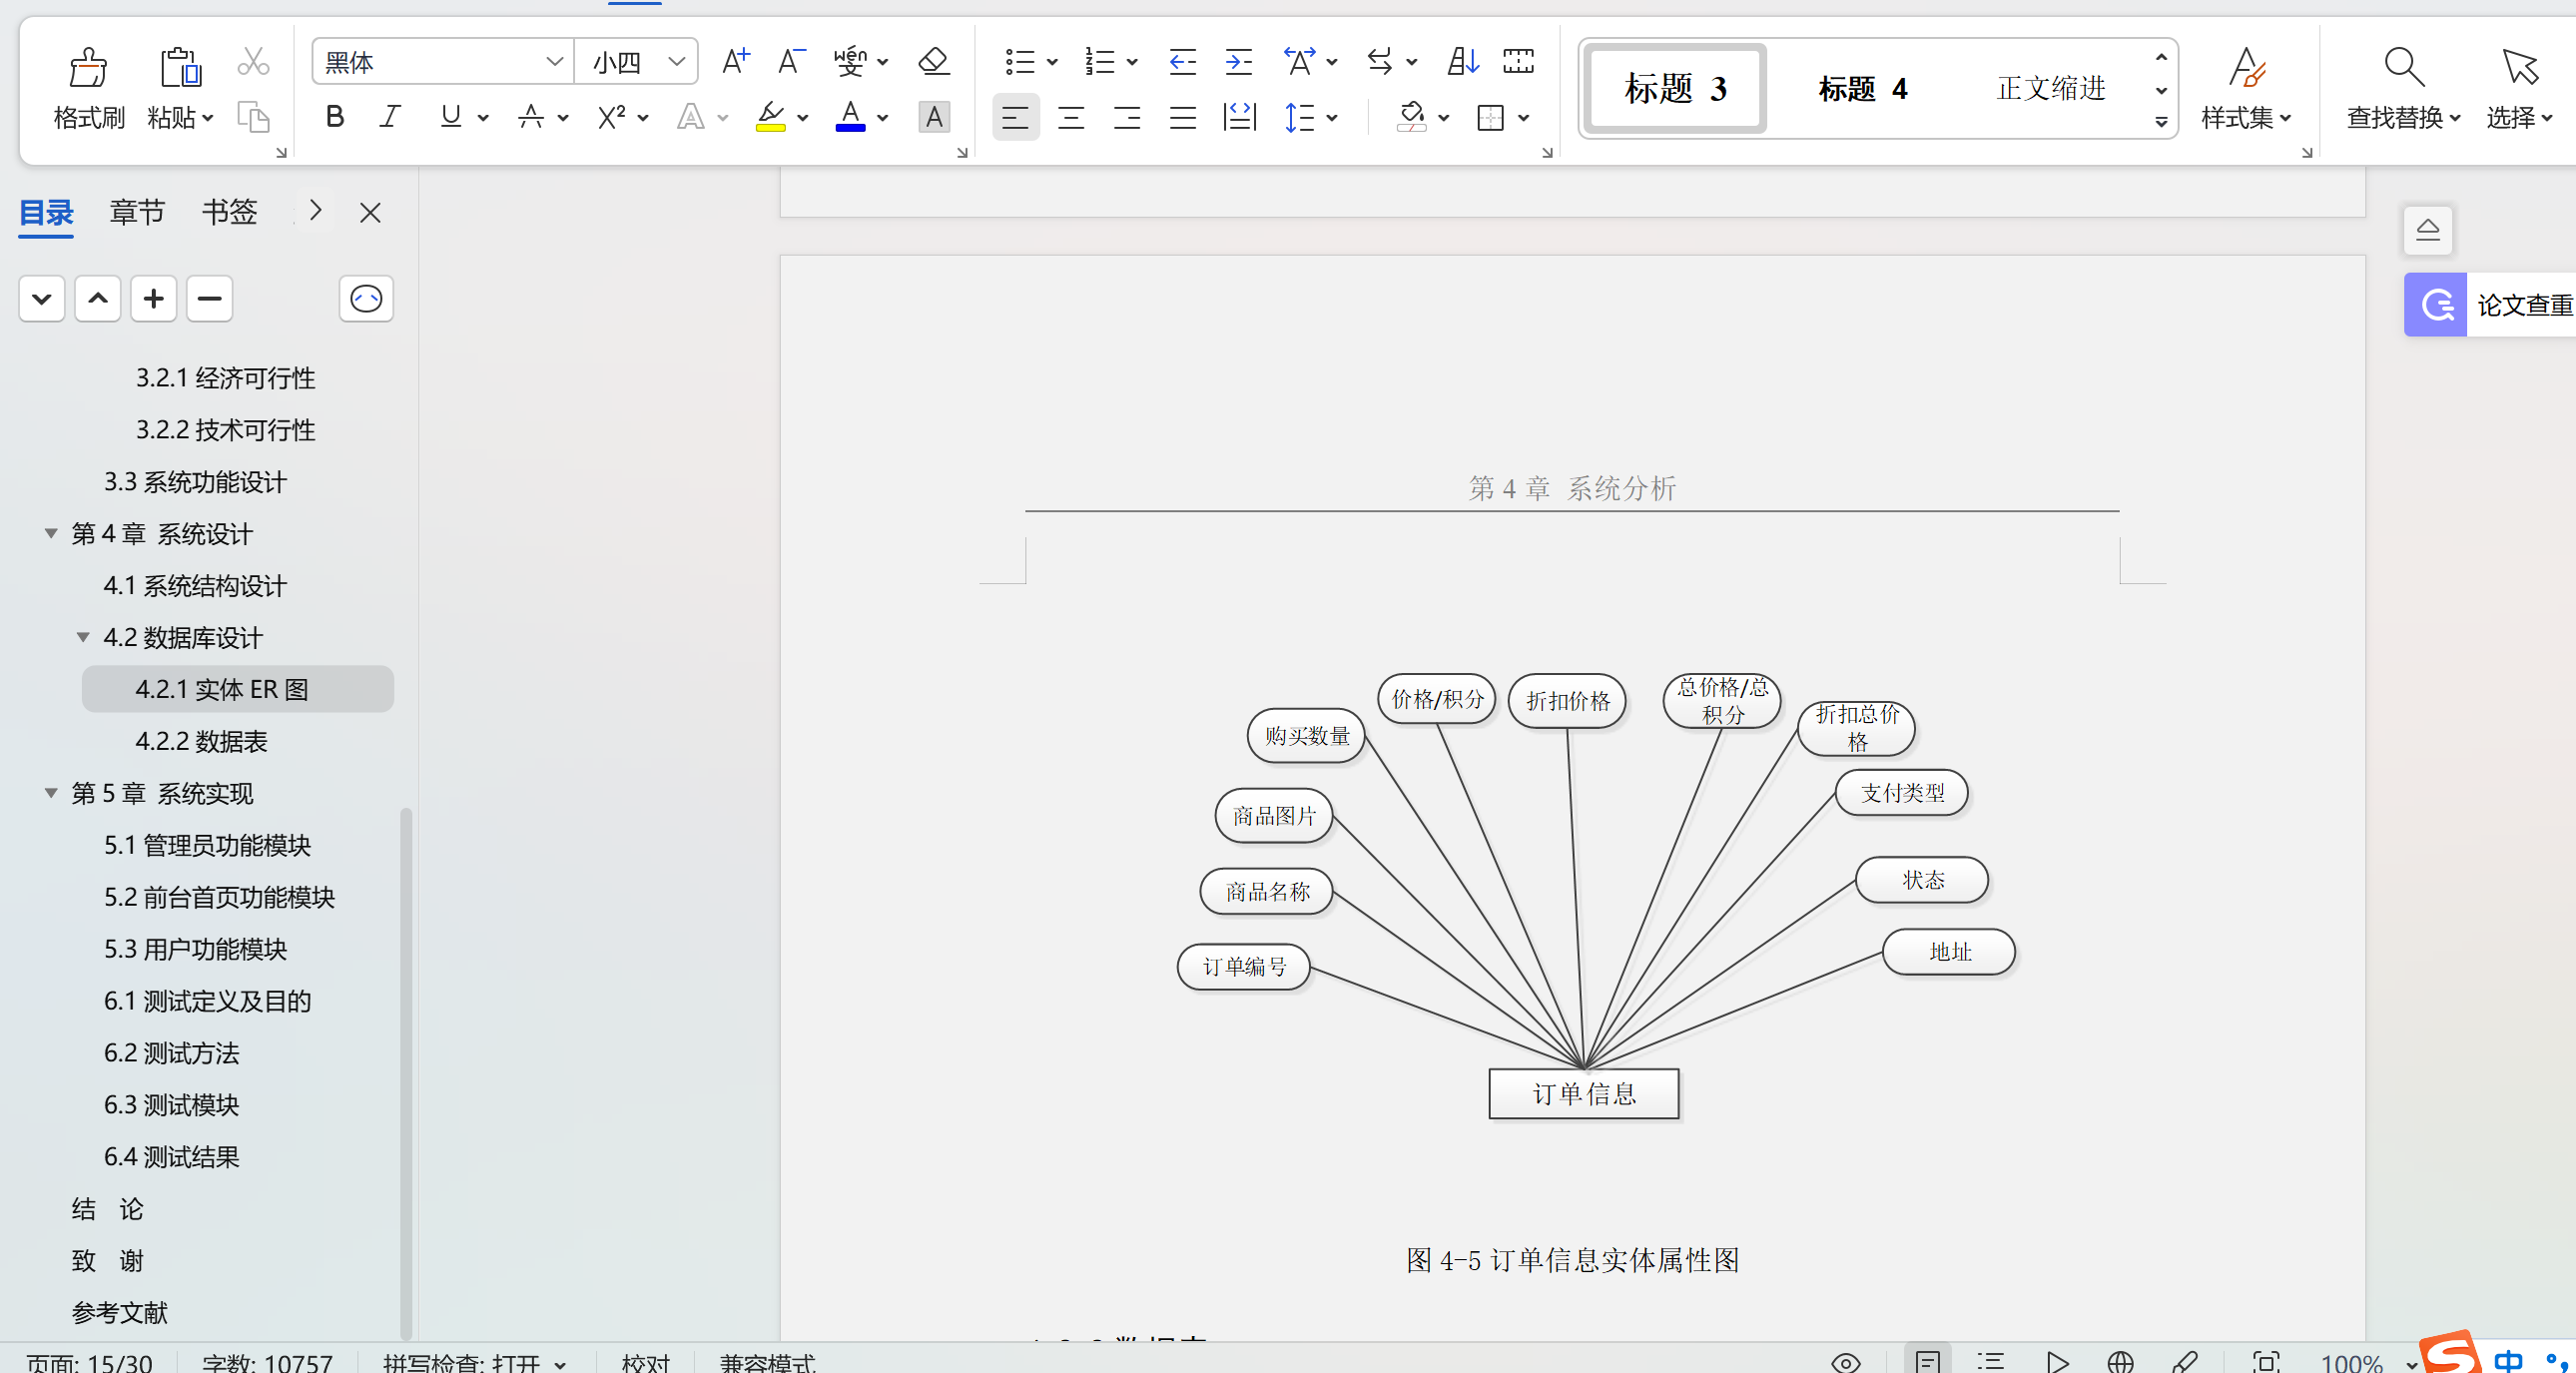Image resolution: width=2576 pixels, height=1373 pixels.
Task: Switch to 目录 tab
Action: point(46,212)
